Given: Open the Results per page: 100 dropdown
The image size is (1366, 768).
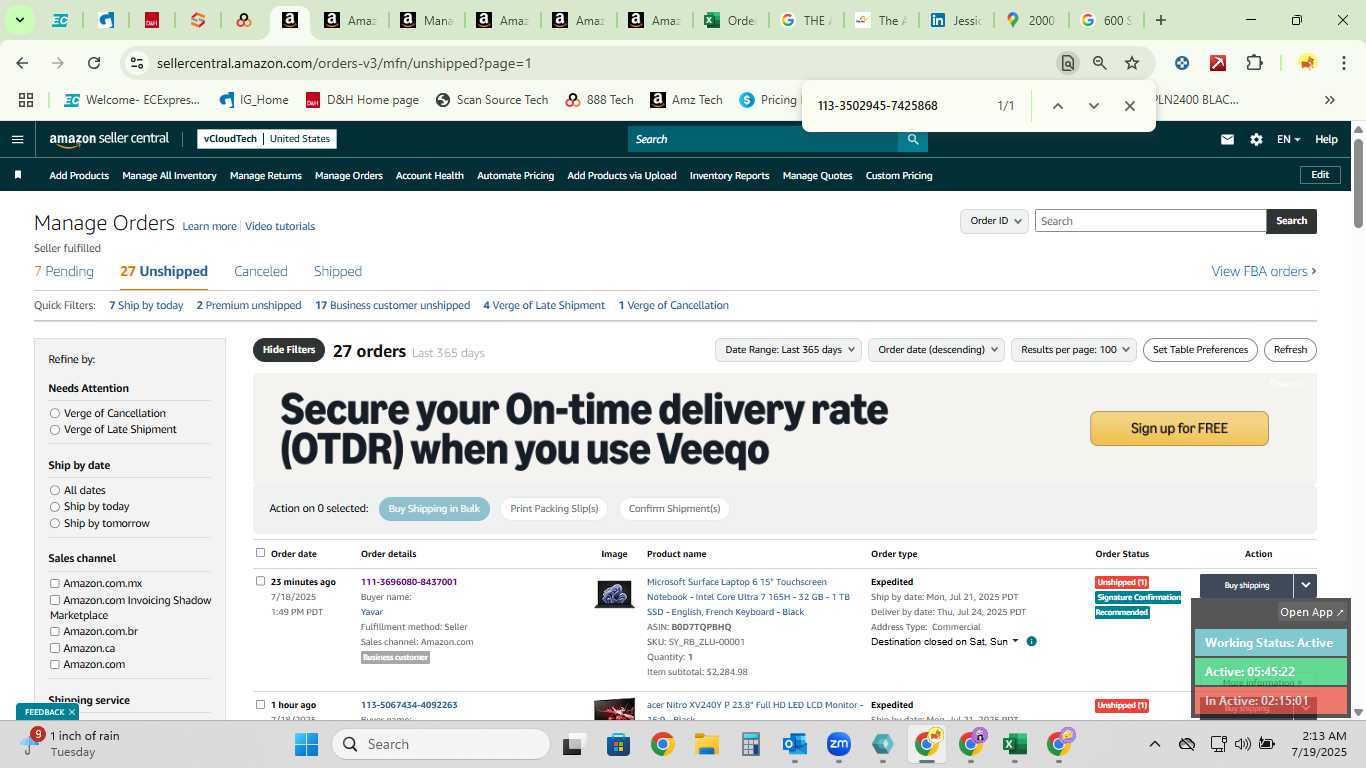Looking at the screenshot, I should click(1074, 350).
